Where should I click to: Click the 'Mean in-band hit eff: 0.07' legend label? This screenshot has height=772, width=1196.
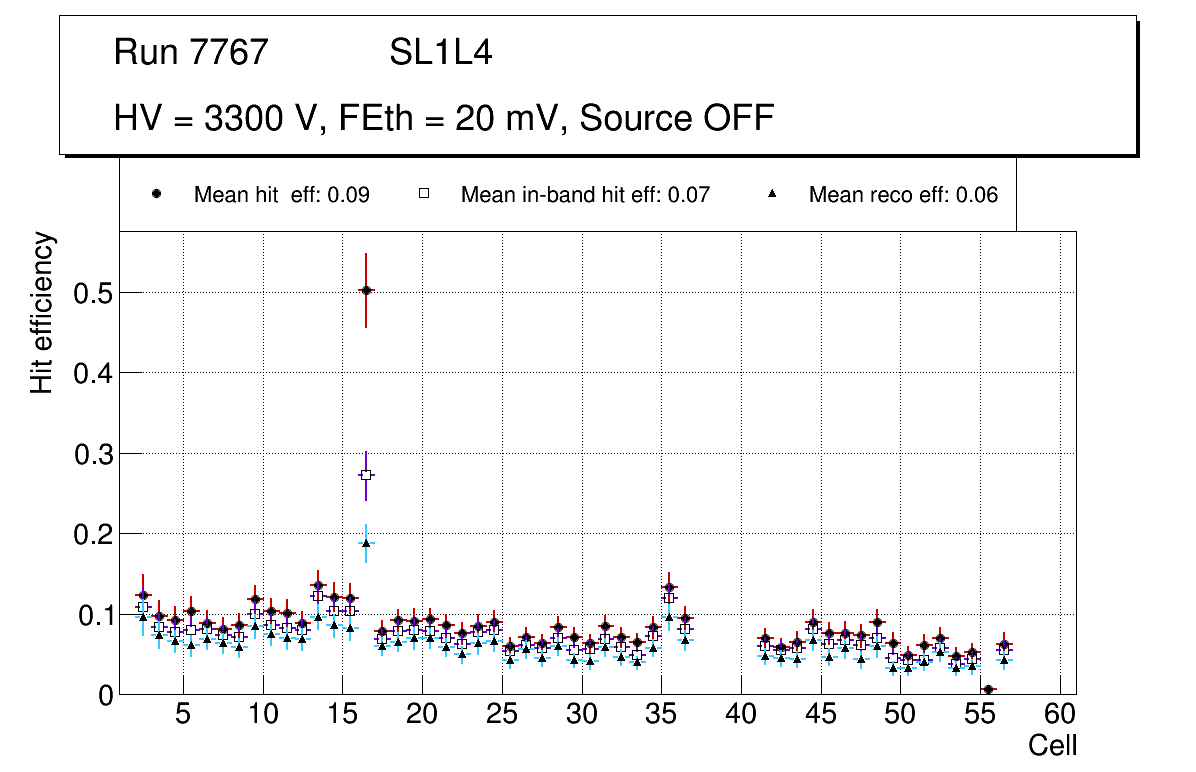pos(585,195)
